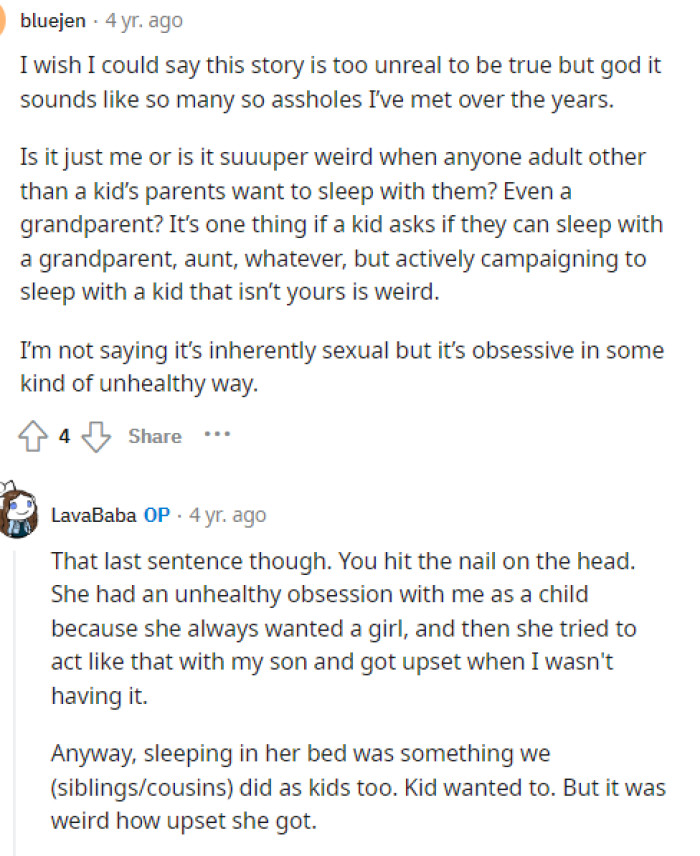Click the vote count showing 4
This screenshot has width=700, height=856.
coord(63,435)
